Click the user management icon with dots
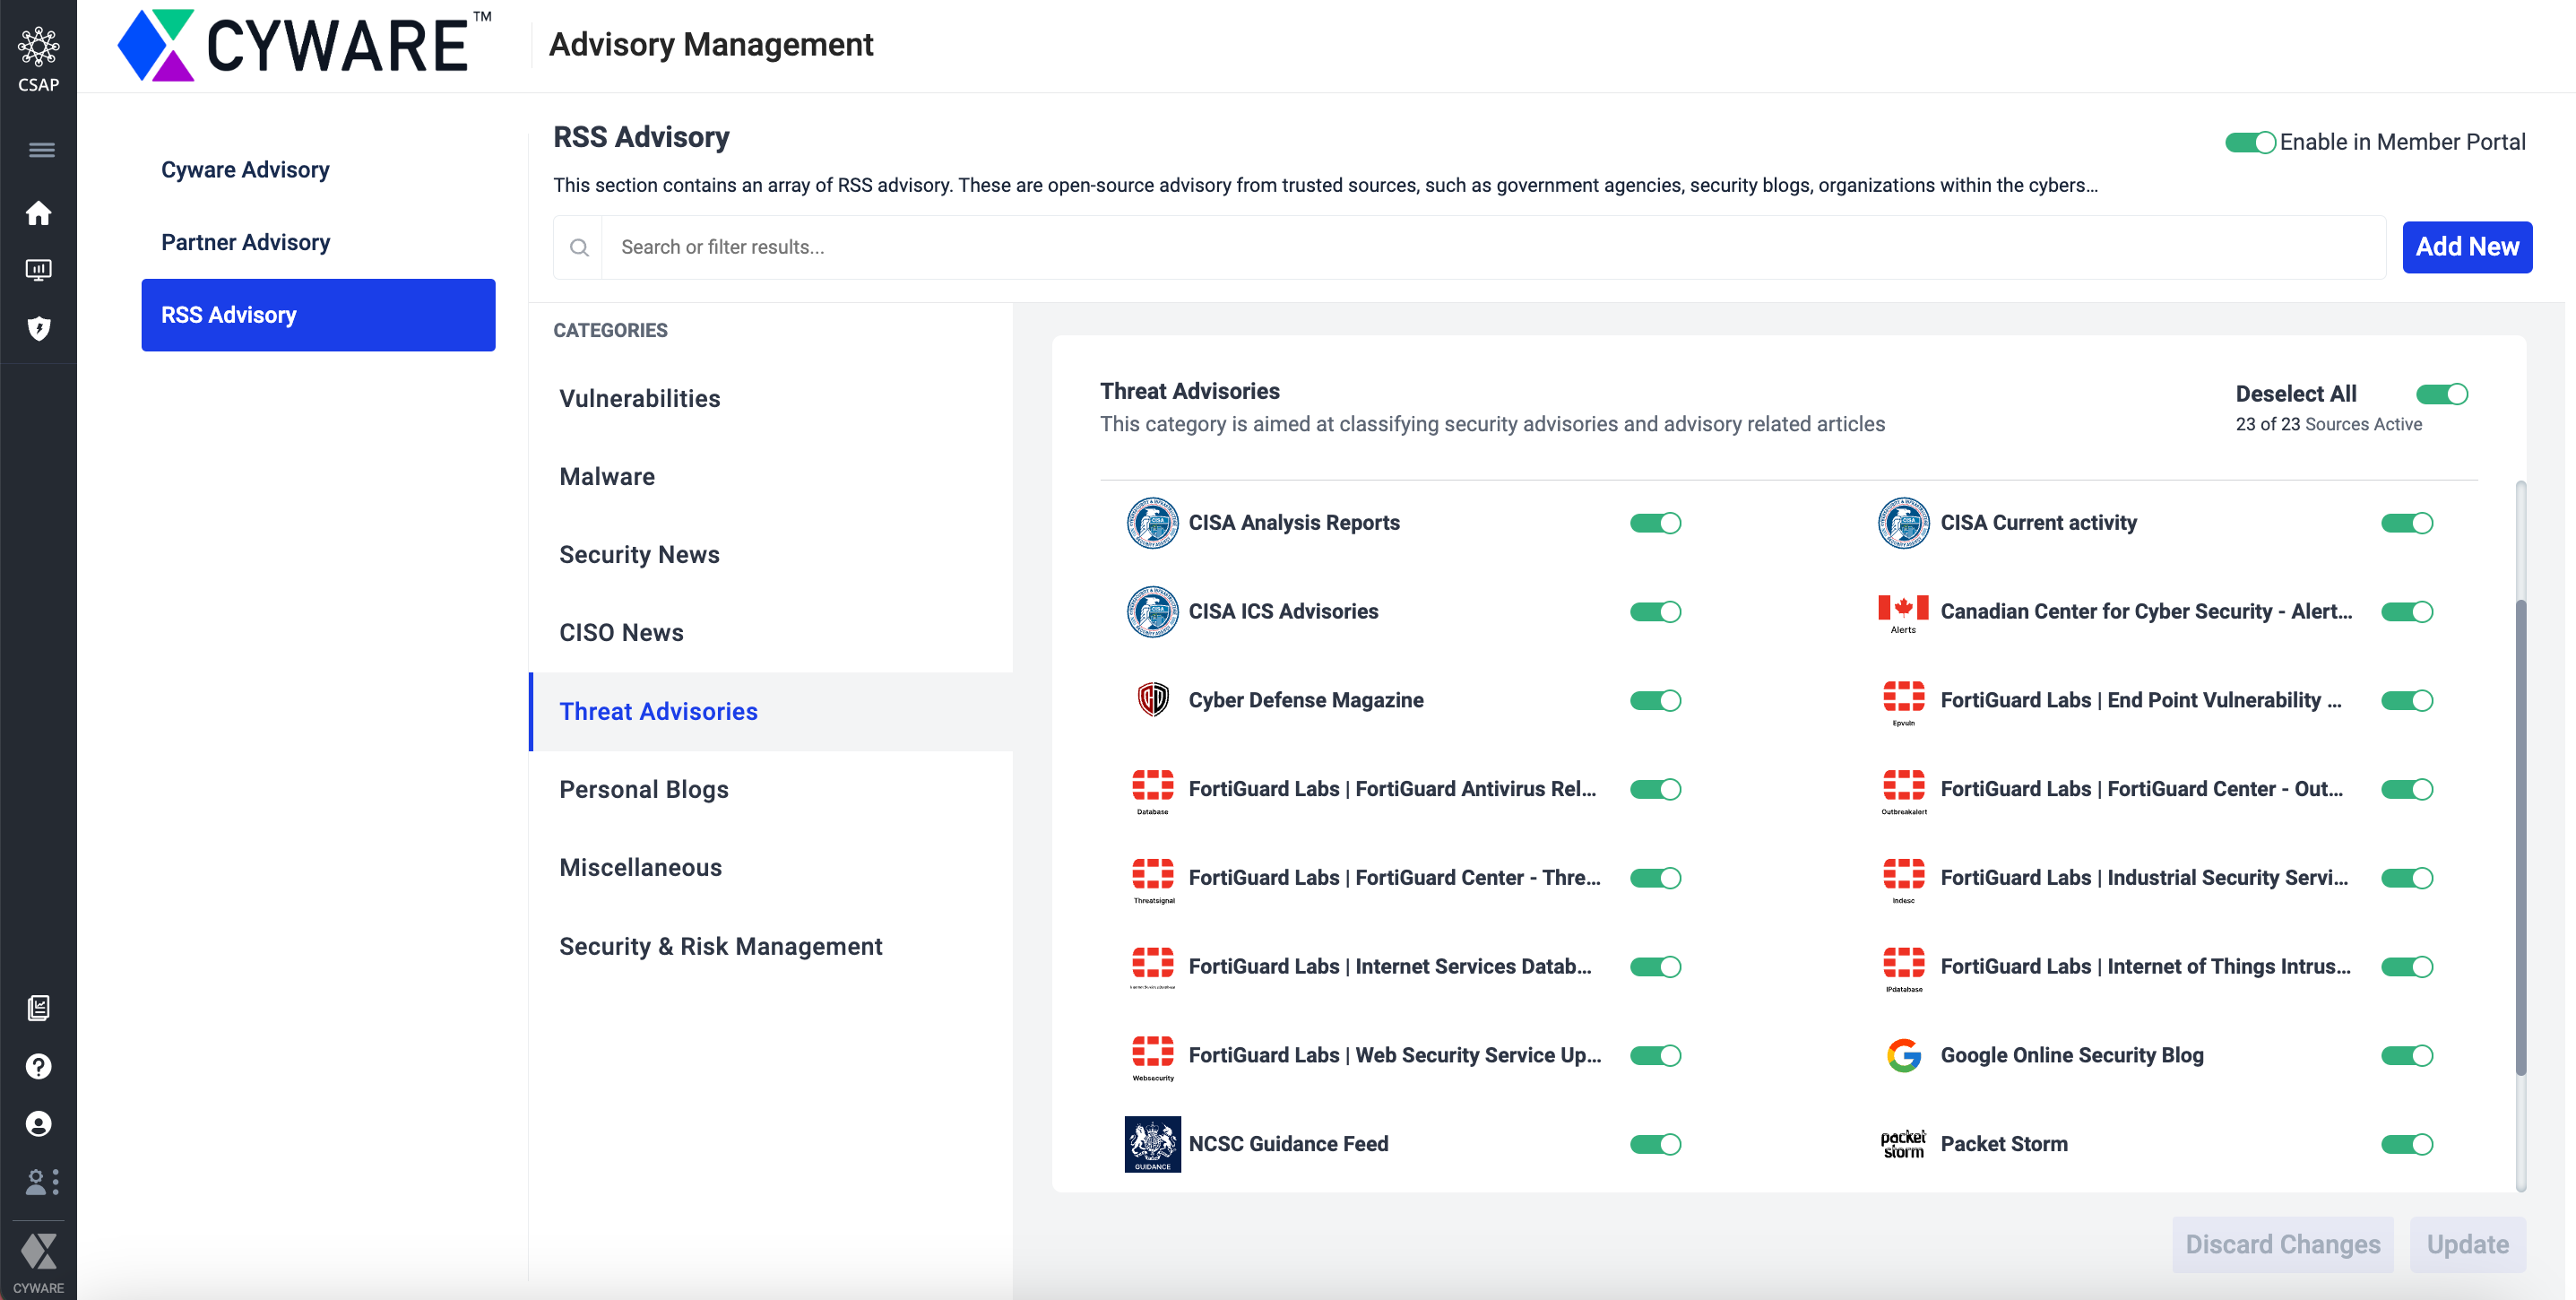The width and height of the screenshot is (2576, 1300). pyautogui.click(x=40, y=1182)
